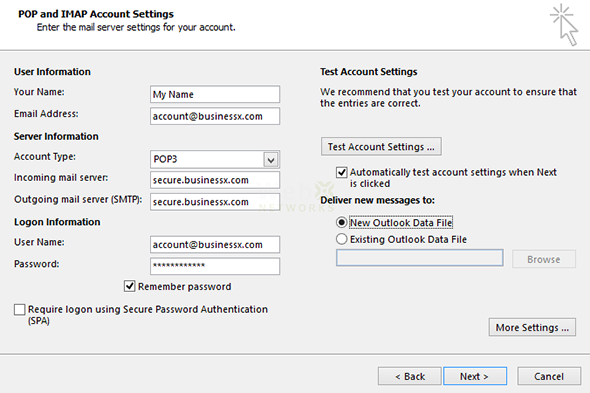Click the Outgoing mail server (SMTP) field
The image size is (590, 393).
pos(215,202)
